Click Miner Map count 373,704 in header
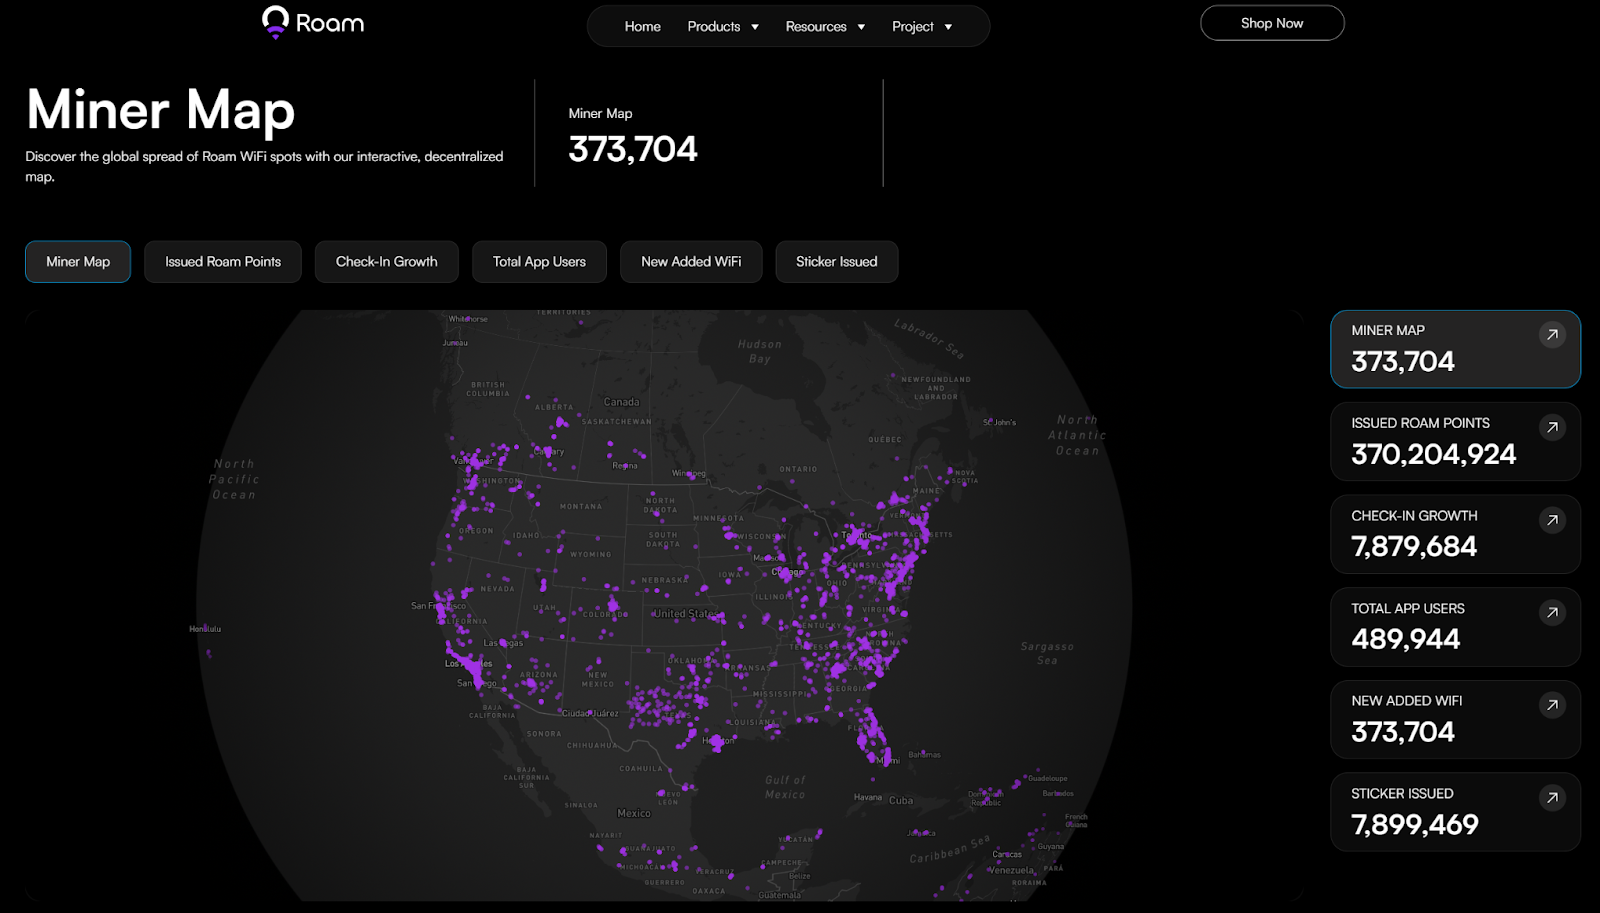The image size is (1600, 913). 633,149
